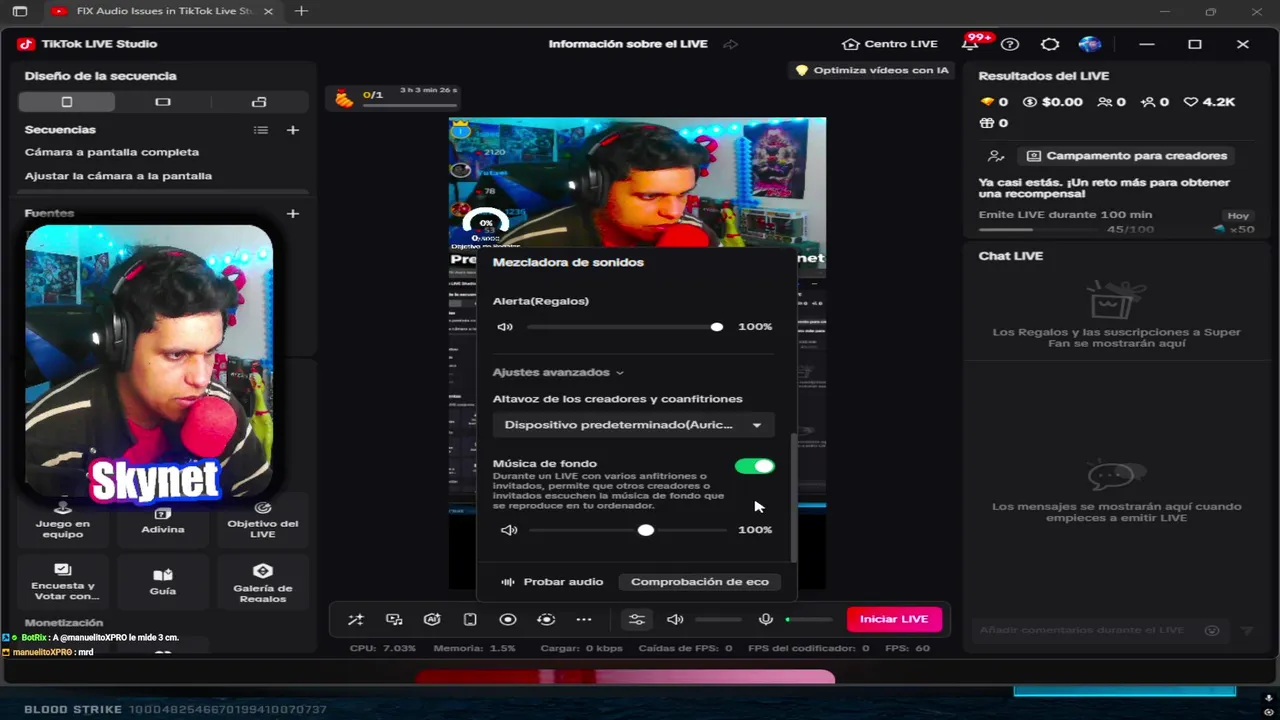Viewport: 1280px width, 720px height.
Task: Click the diamonds count icon in Resultados
Action: click(987, 102)
